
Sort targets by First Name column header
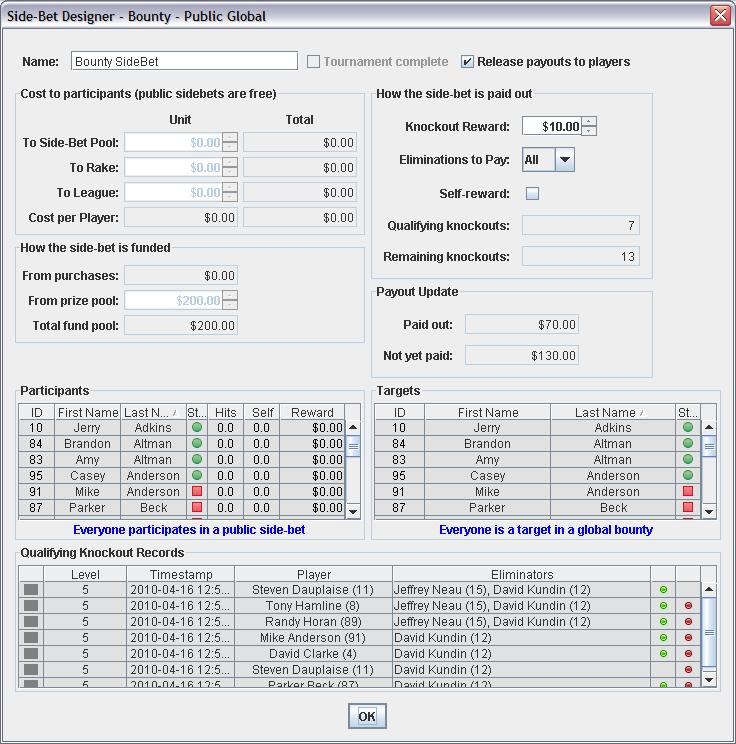coord(487,412)
